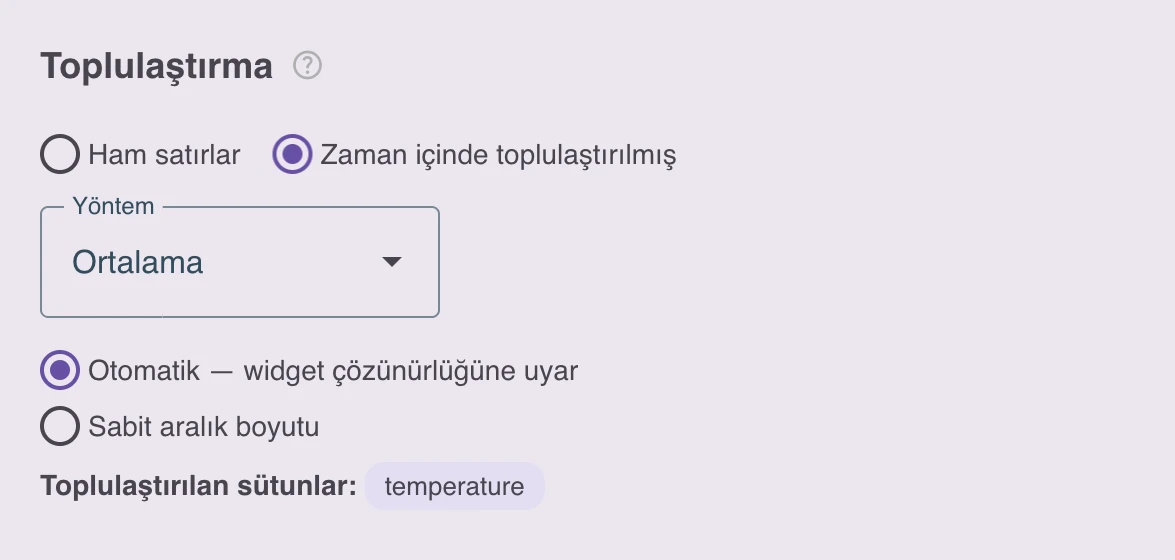Screen dimensions: 1175x560
Task: Click the Sabit aralık boyutu label text
Action: click(204, 427)
